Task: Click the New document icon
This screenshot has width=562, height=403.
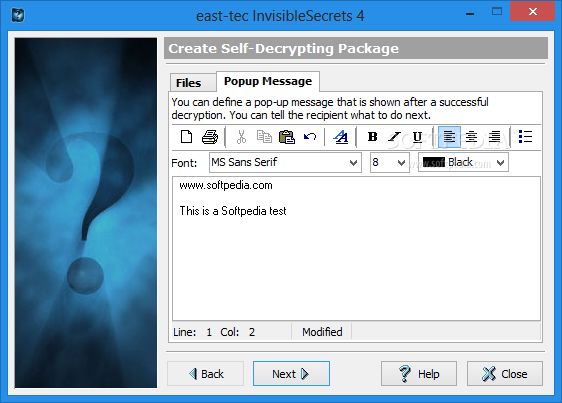Action: point(186,137)
